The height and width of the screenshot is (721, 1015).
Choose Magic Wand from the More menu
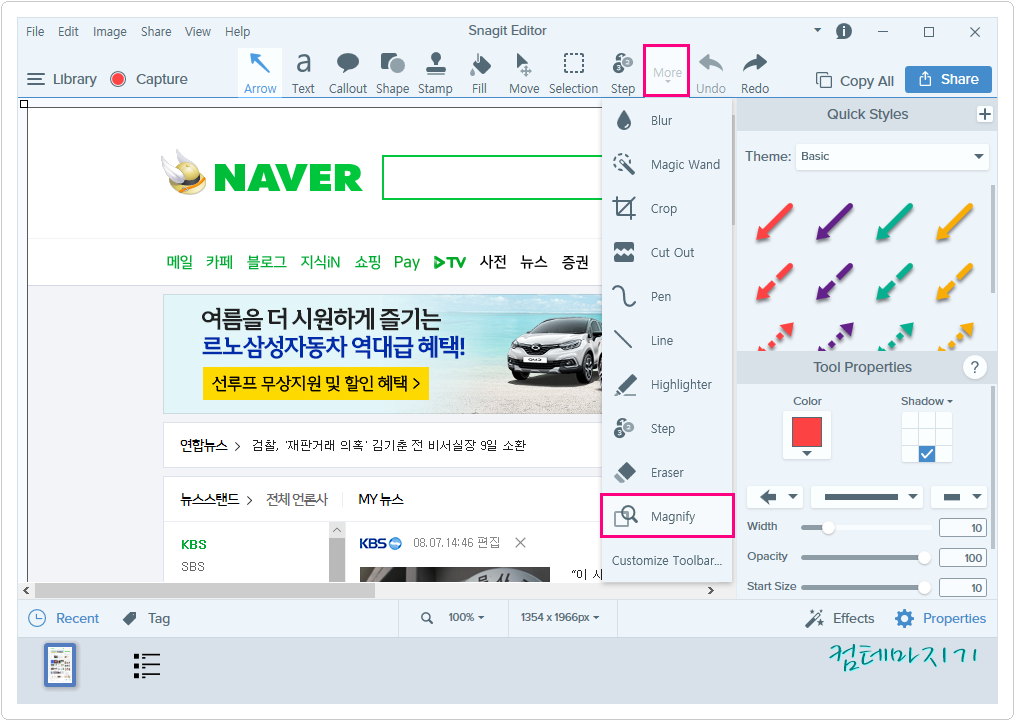pos(667,164)
